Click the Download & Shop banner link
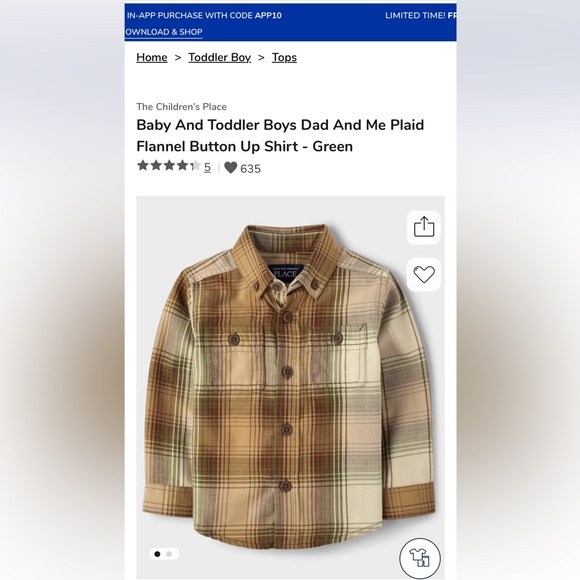The width and height of the screenshot is (580, 580). (163, 32)
